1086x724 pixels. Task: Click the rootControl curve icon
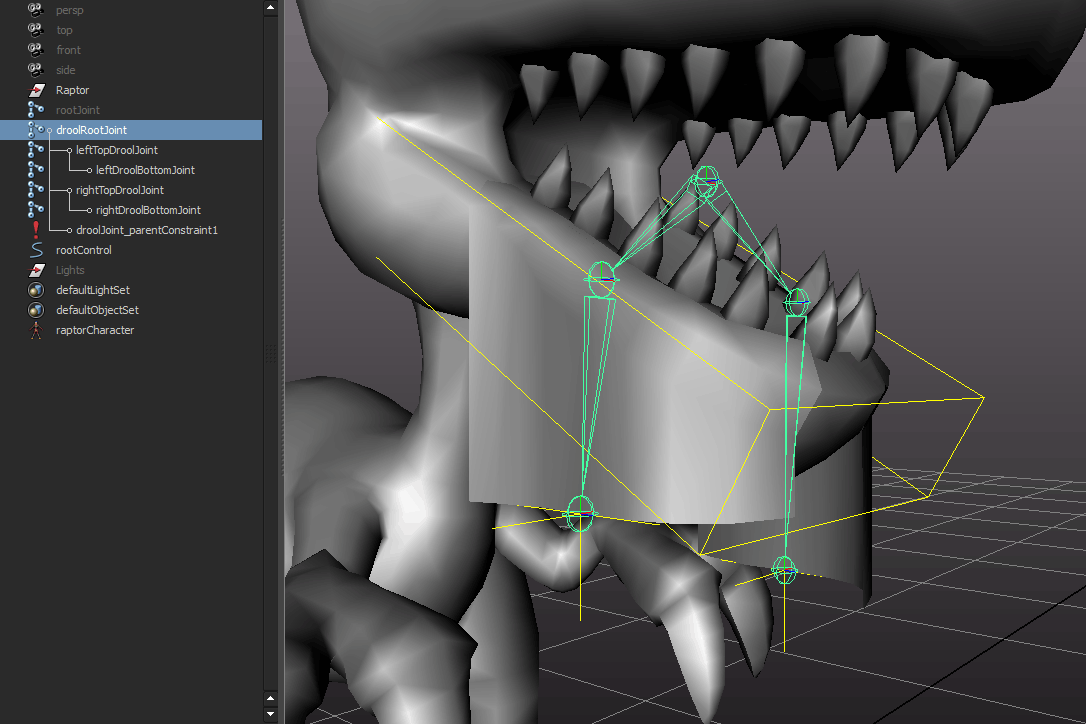click(36, 250)
